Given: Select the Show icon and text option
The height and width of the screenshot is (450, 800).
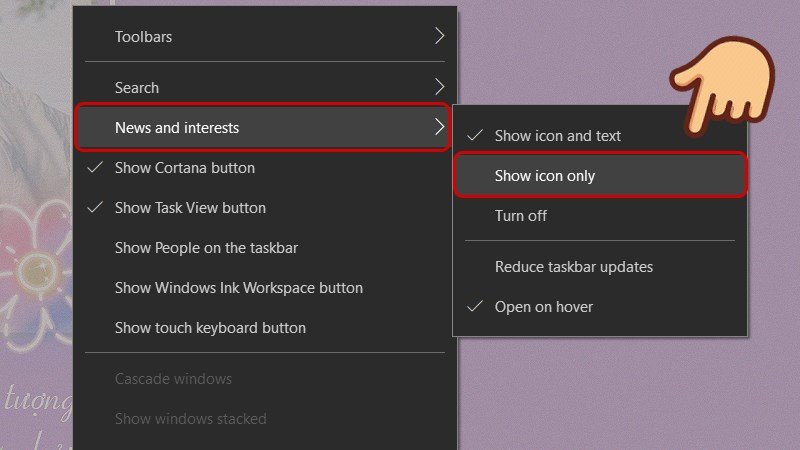Looking at the screenshot, I should pyautogui.click(x=557, y=136).
